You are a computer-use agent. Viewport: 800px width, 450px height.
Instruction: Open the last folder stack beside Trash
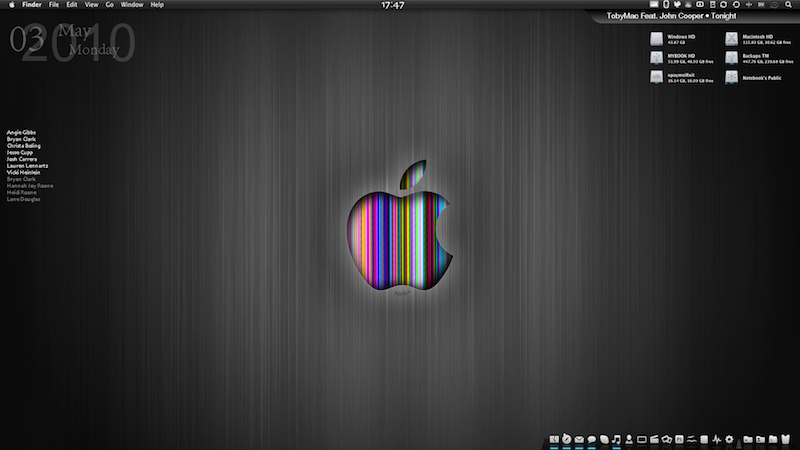pos(772,439)
